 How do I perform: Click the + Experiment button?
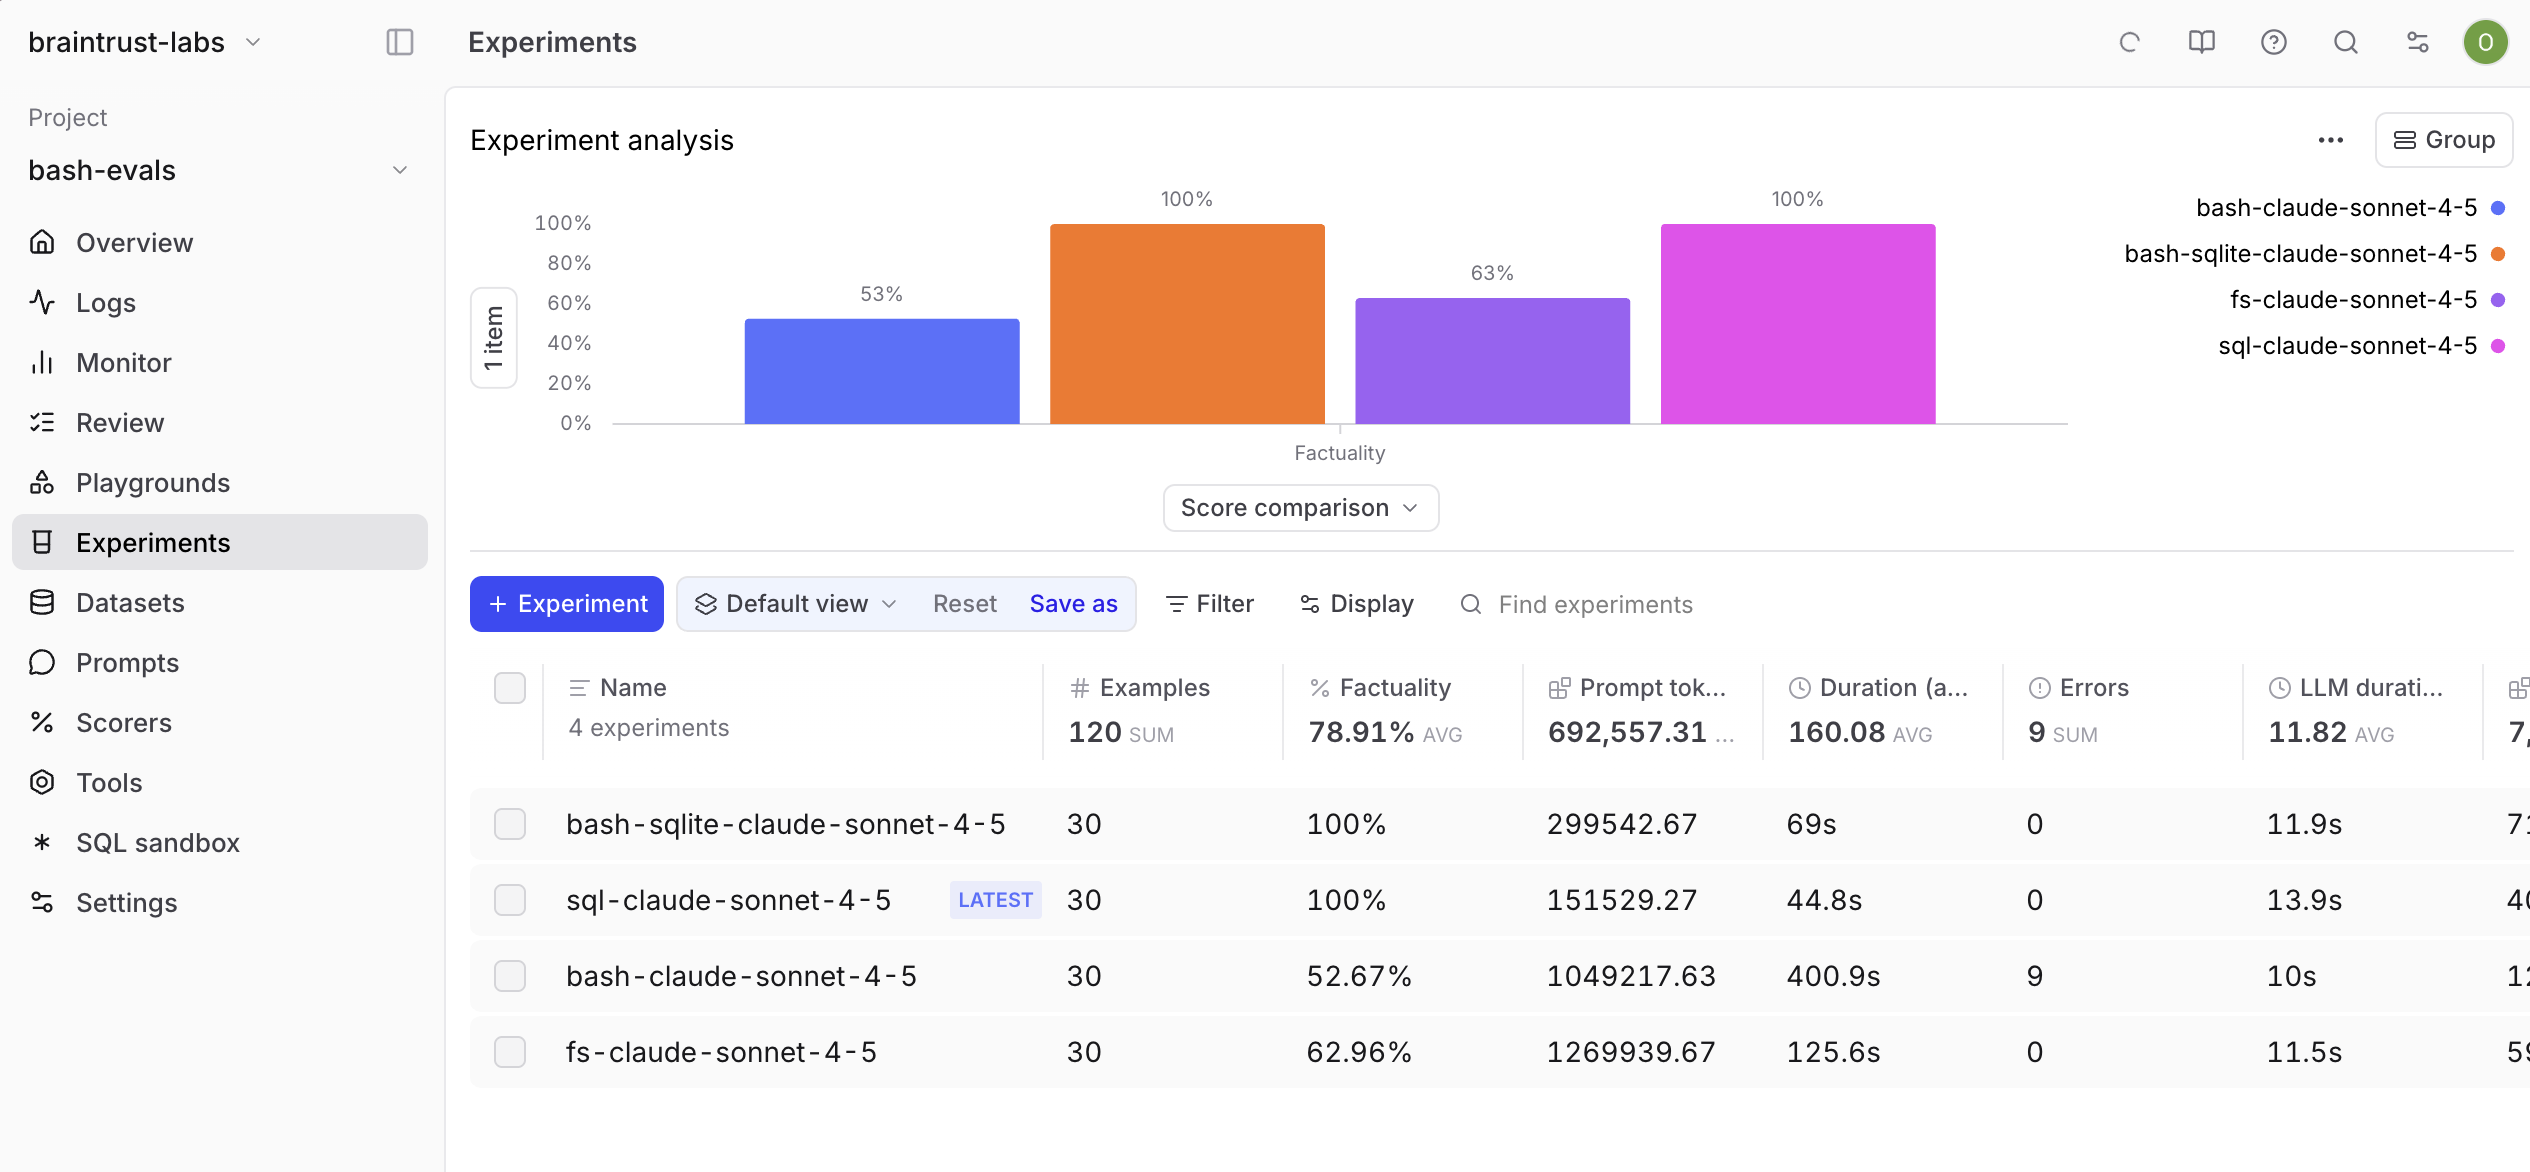(x=566, y=604)
